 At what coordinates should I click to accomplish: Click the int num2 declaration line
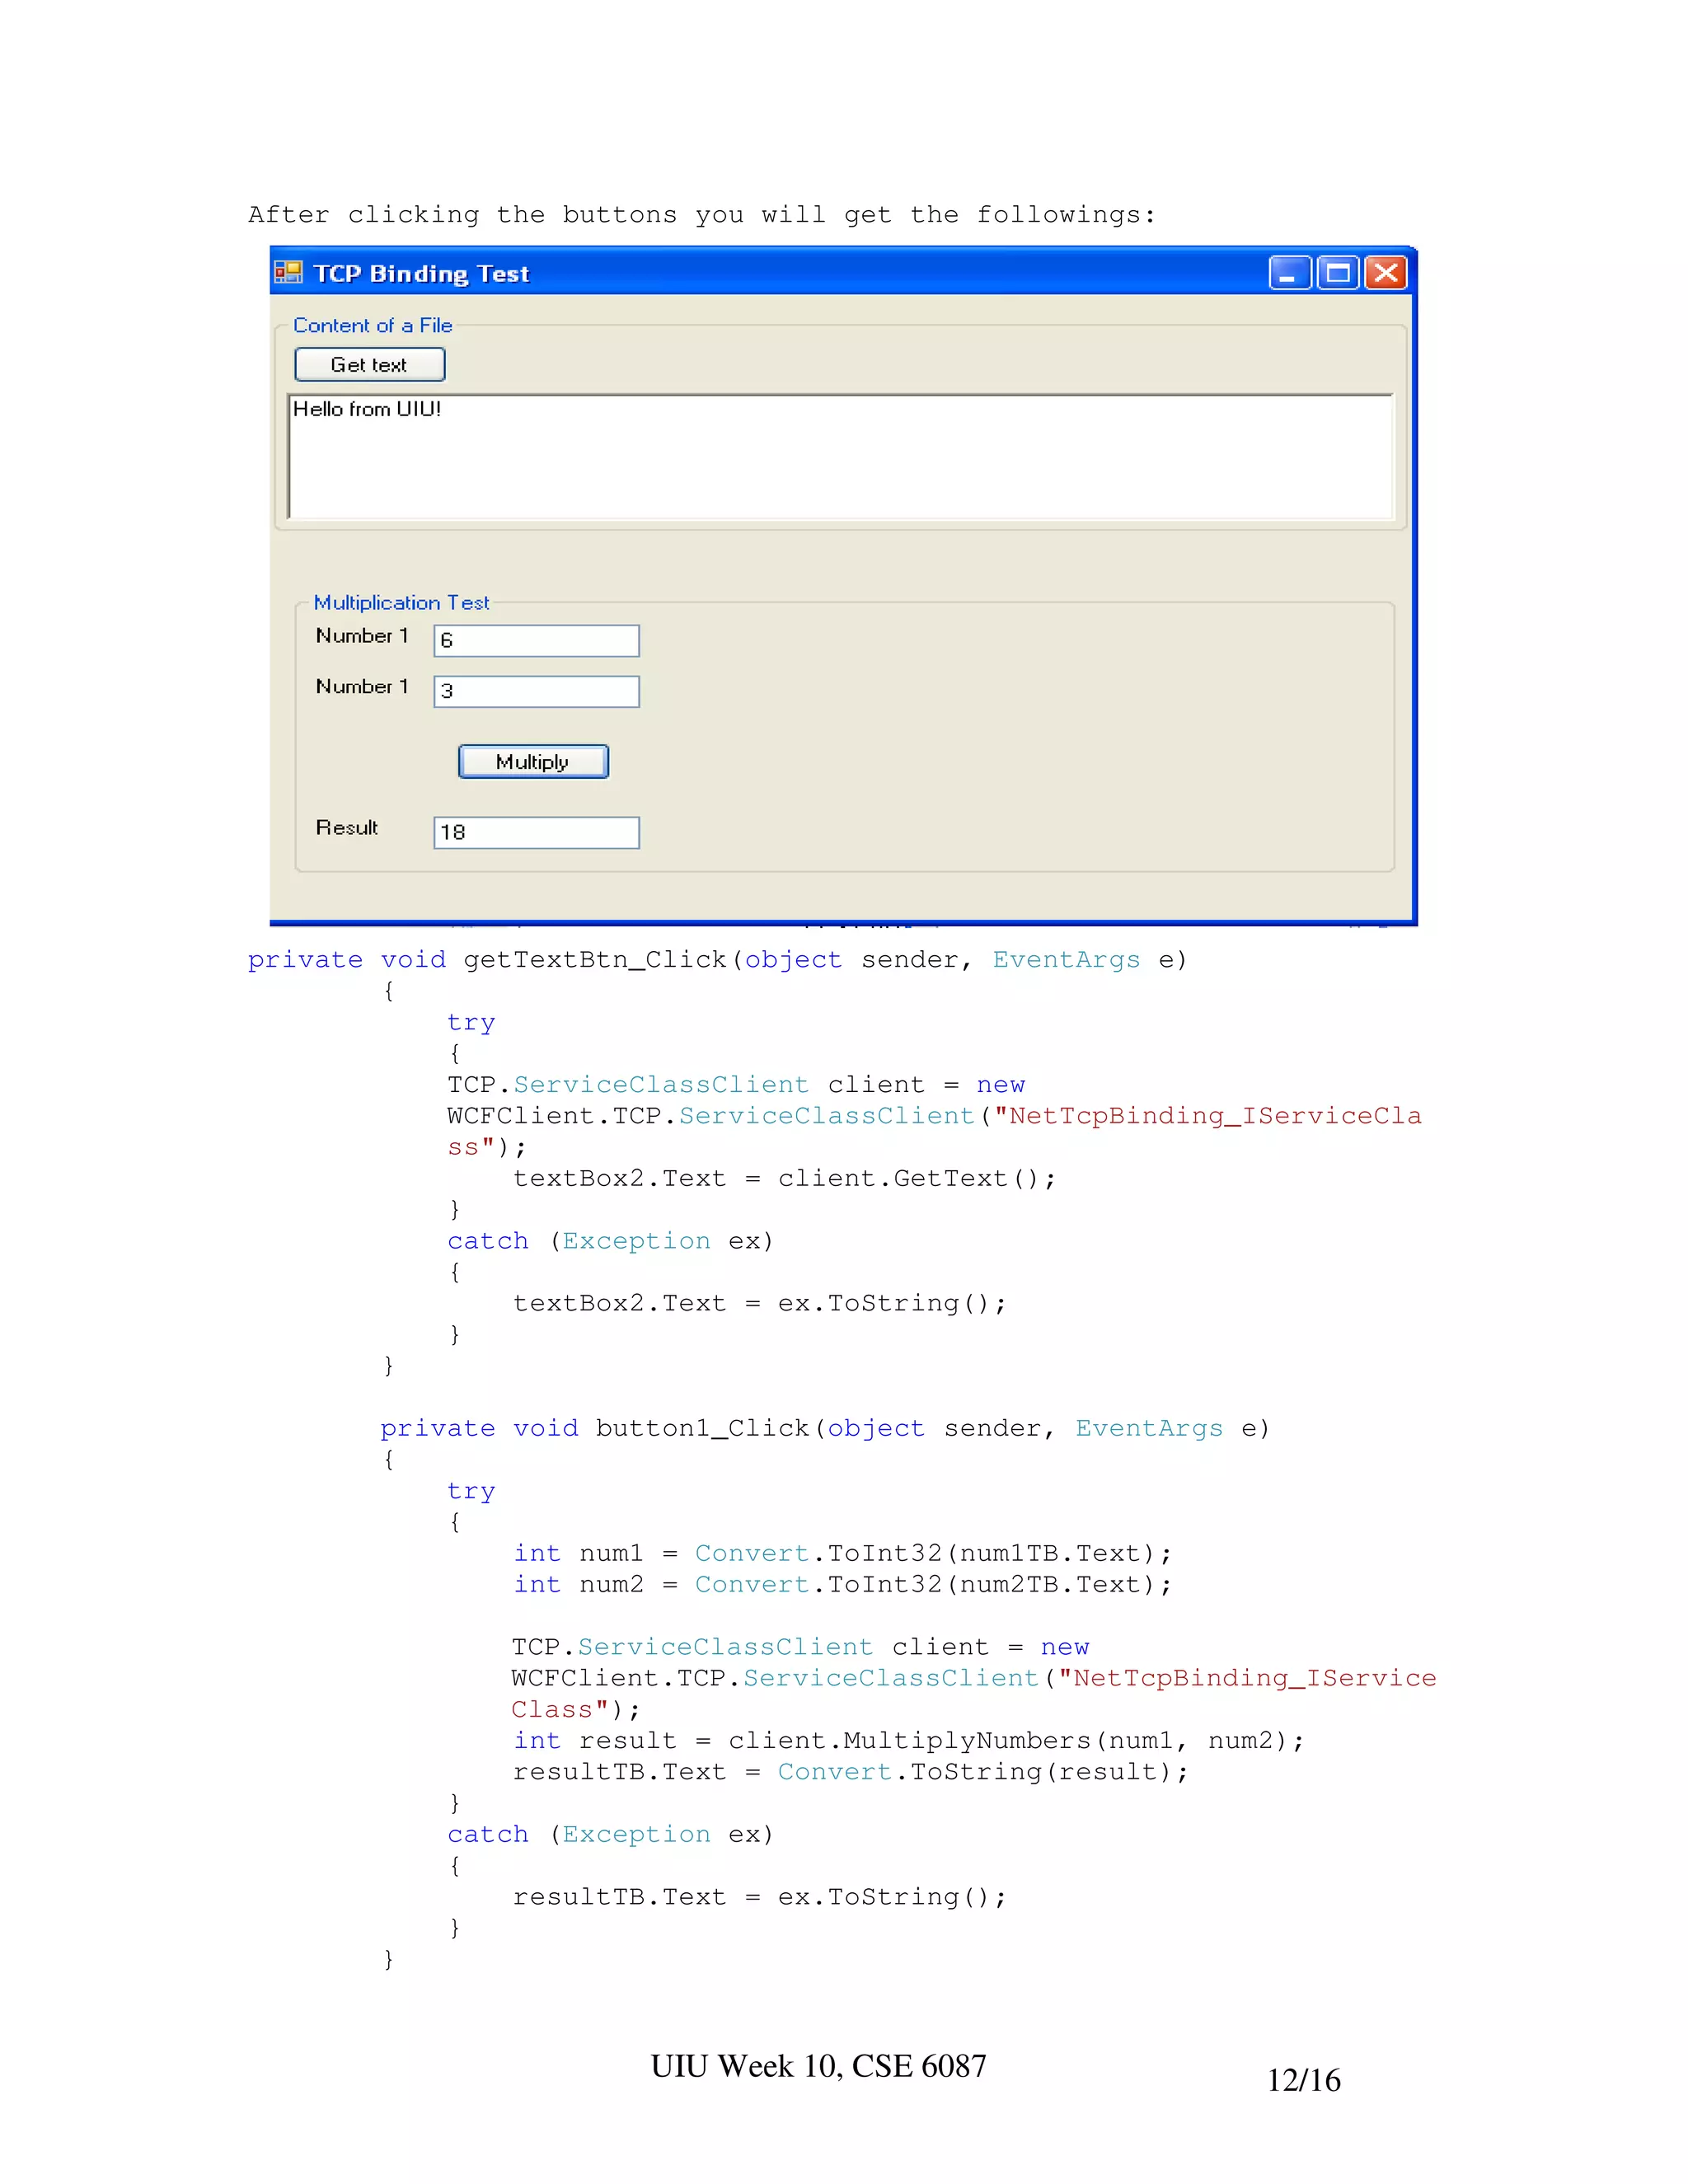pyautogui.click(x=842, y=1585)
